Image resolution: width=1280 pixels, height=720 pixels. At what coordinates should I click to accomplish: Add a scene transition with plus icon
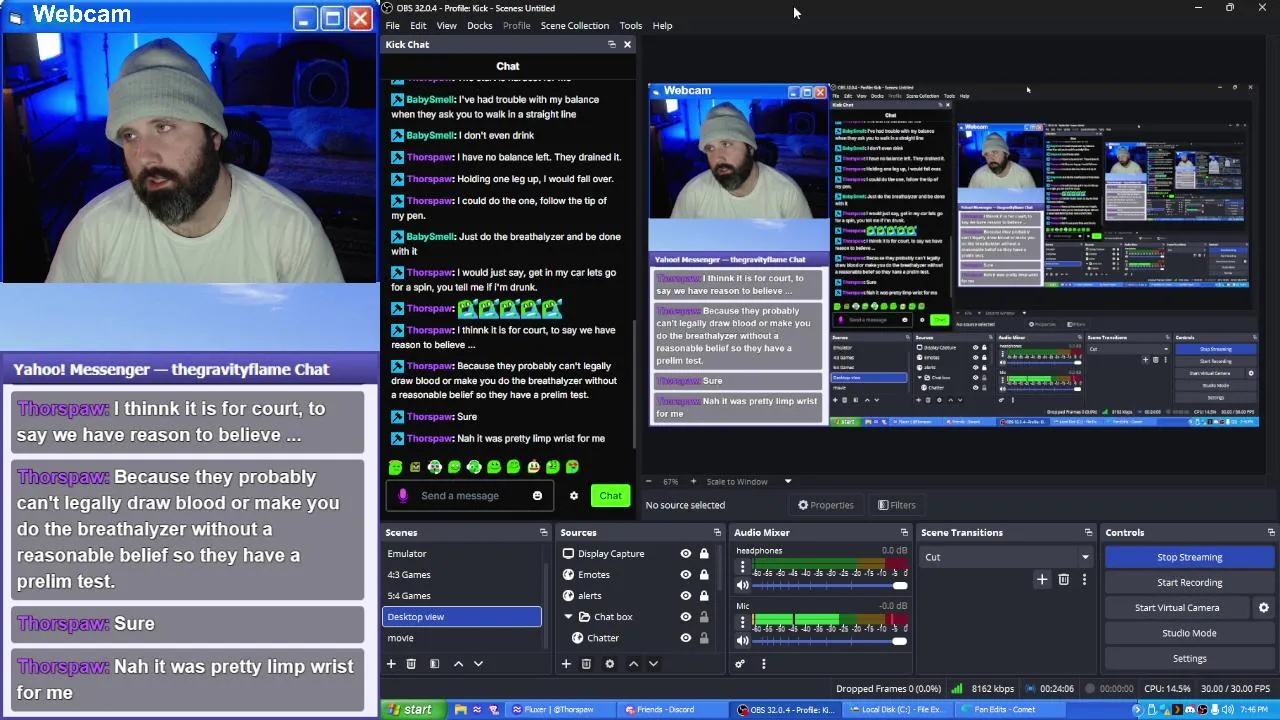[1042, 579]
